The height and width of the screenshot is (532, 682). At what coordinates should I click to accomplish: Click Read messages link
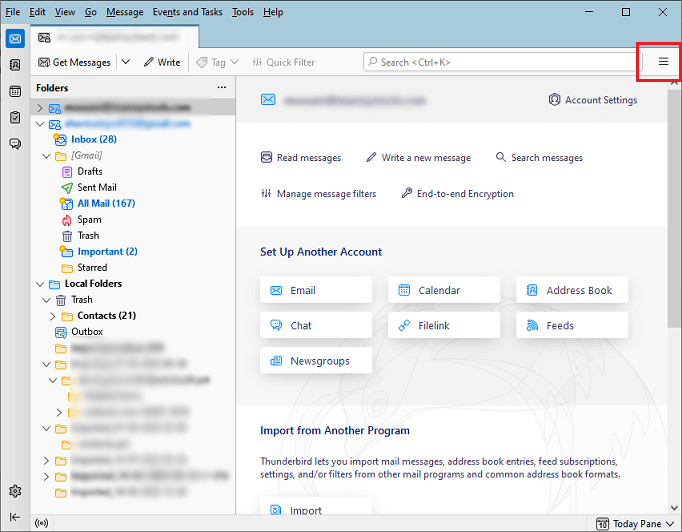click(301, 157)
